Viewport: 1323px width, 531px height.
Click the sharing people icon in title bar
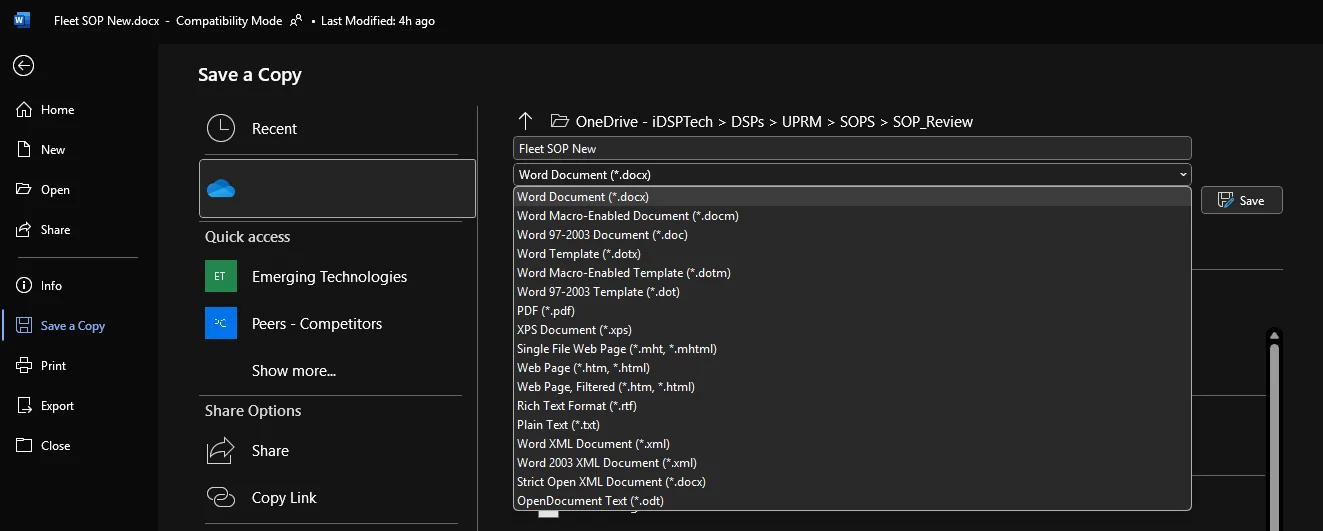(296, 21)
